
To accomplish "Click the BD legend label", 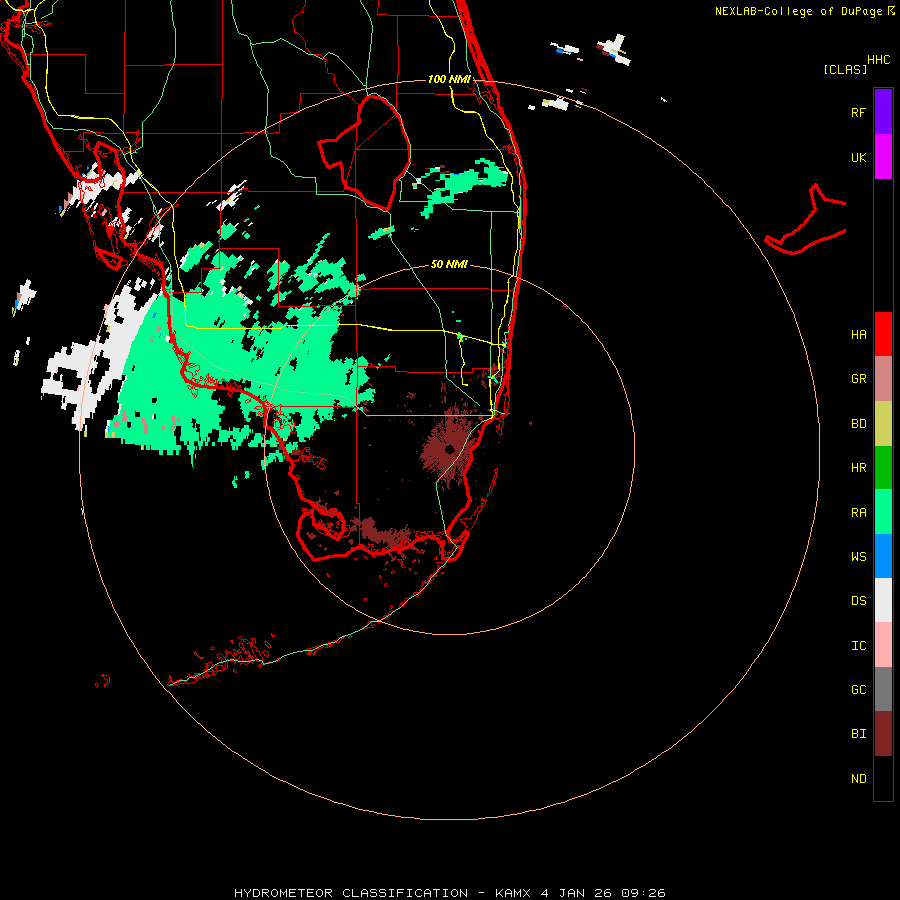I will [858, 424].
